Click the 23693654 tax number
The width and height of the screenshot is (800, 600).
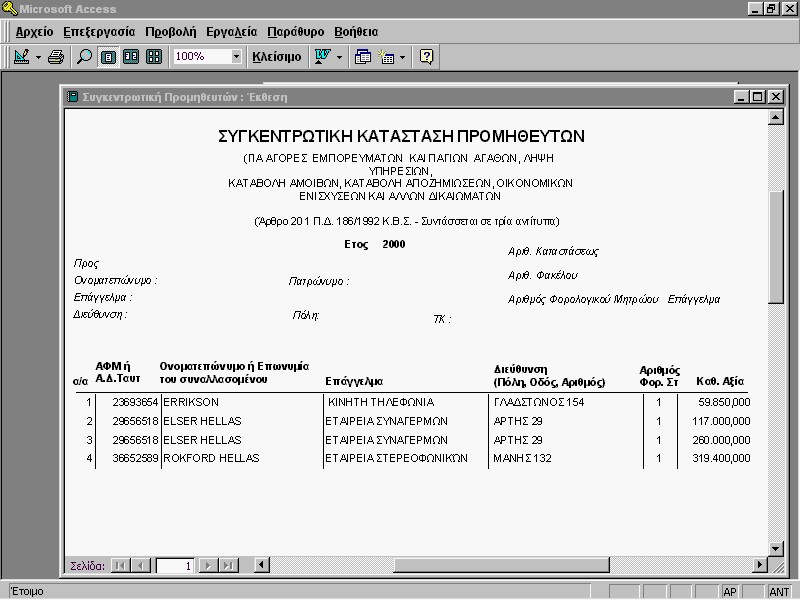point(135,402)
